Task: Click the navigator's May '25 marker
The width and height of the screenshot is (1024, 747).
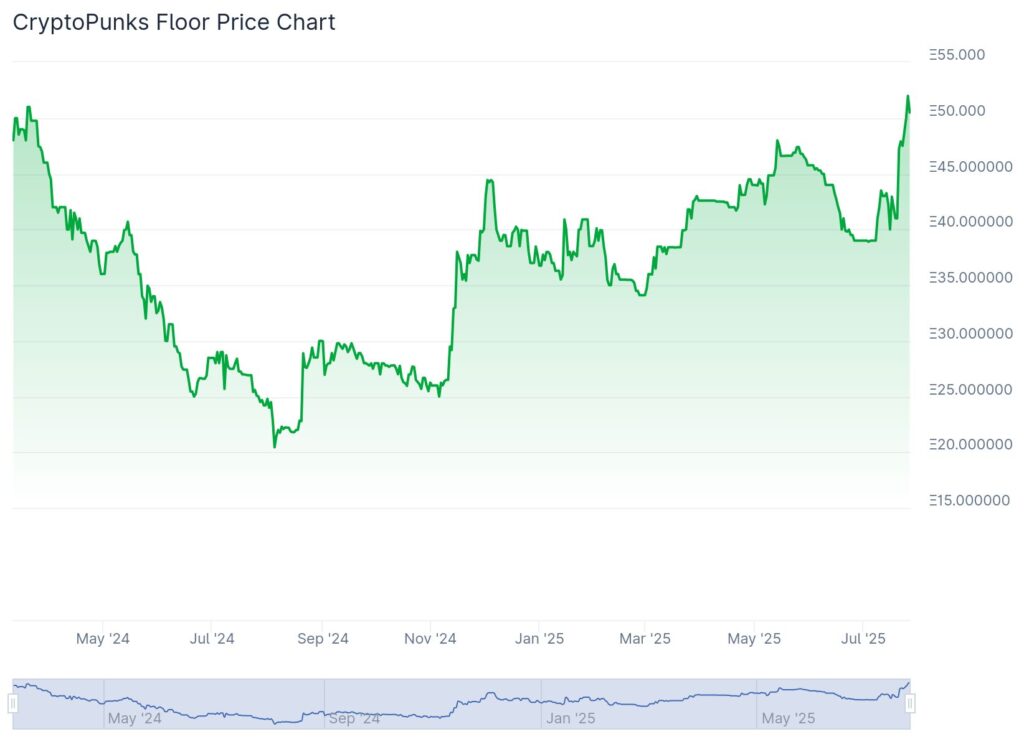Action: 788,718
